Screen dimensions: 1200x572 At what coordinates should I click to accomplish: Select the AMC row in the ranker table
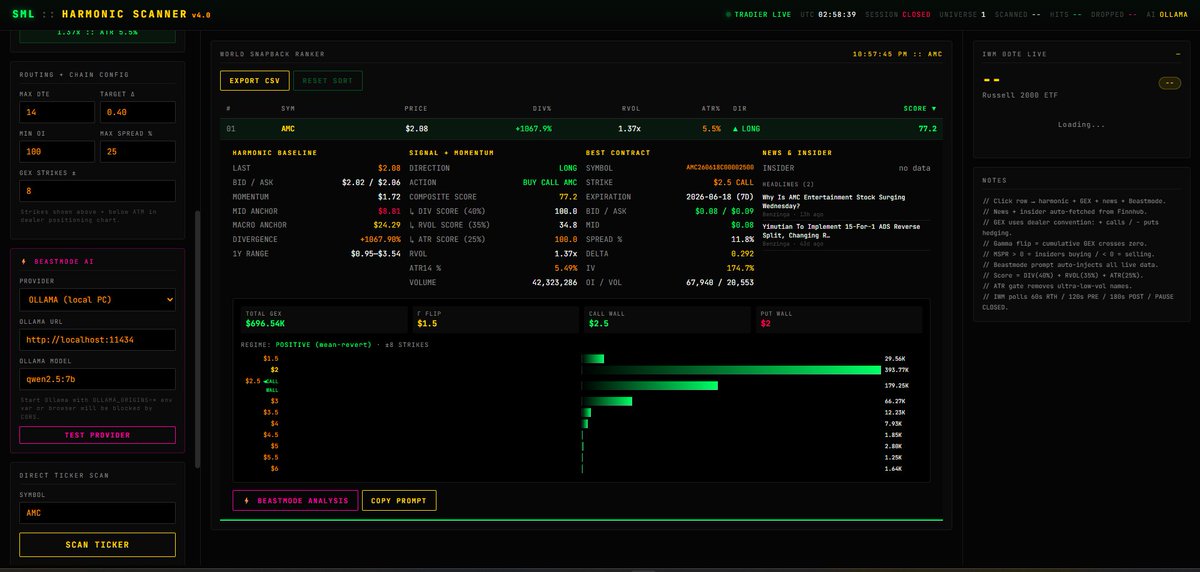tap(581, 129)
